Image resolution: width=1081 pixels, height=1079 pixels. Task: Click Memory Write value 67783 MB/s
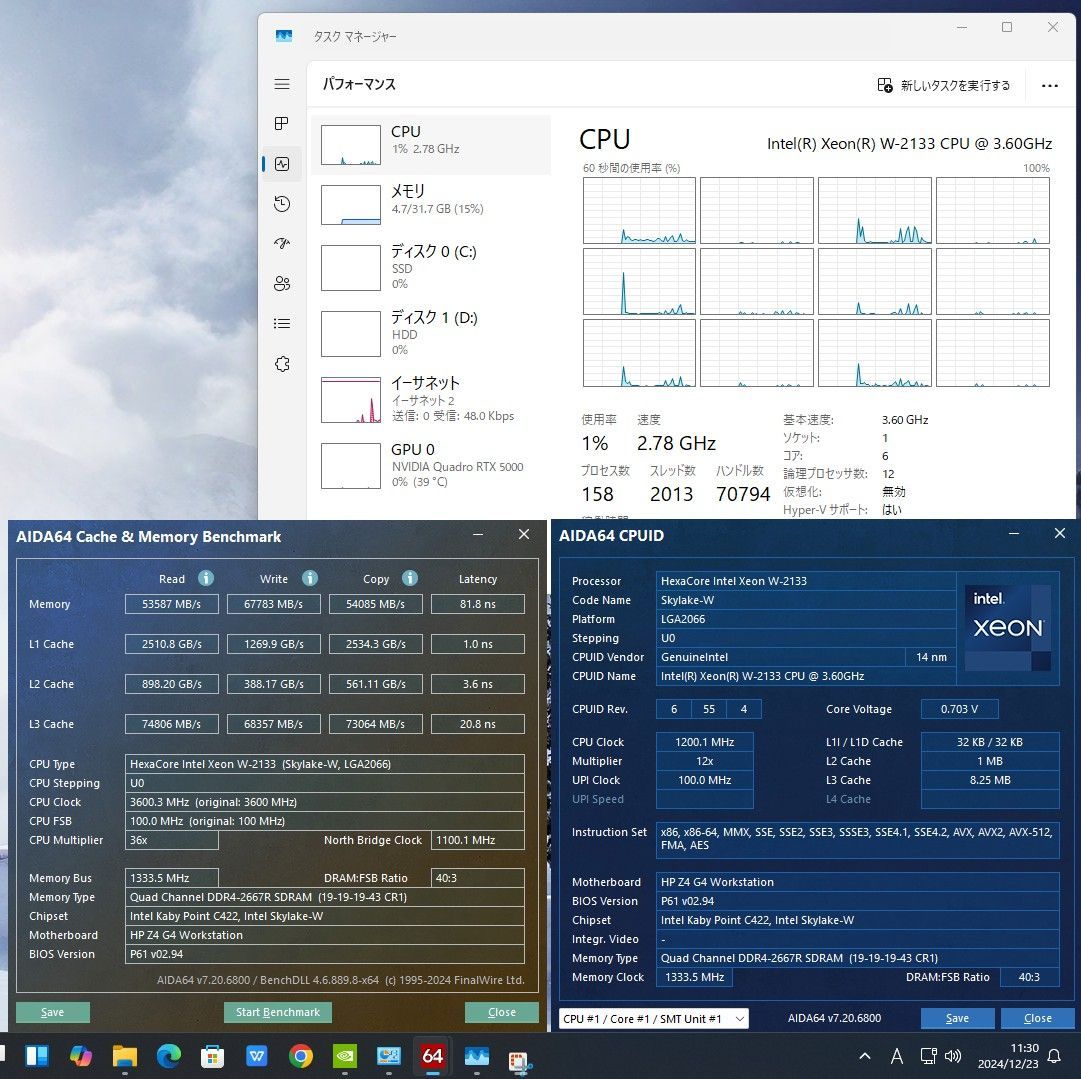pyautogui.click(x=274, y=604)
